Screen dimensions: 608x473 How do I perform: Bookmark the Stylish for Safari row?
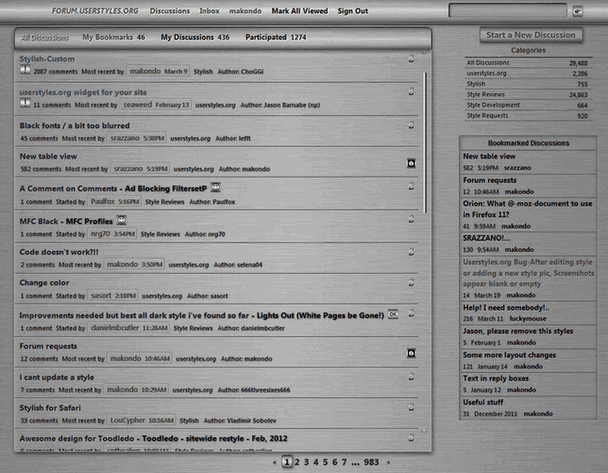pyautogui.click(x=411, y=407)
